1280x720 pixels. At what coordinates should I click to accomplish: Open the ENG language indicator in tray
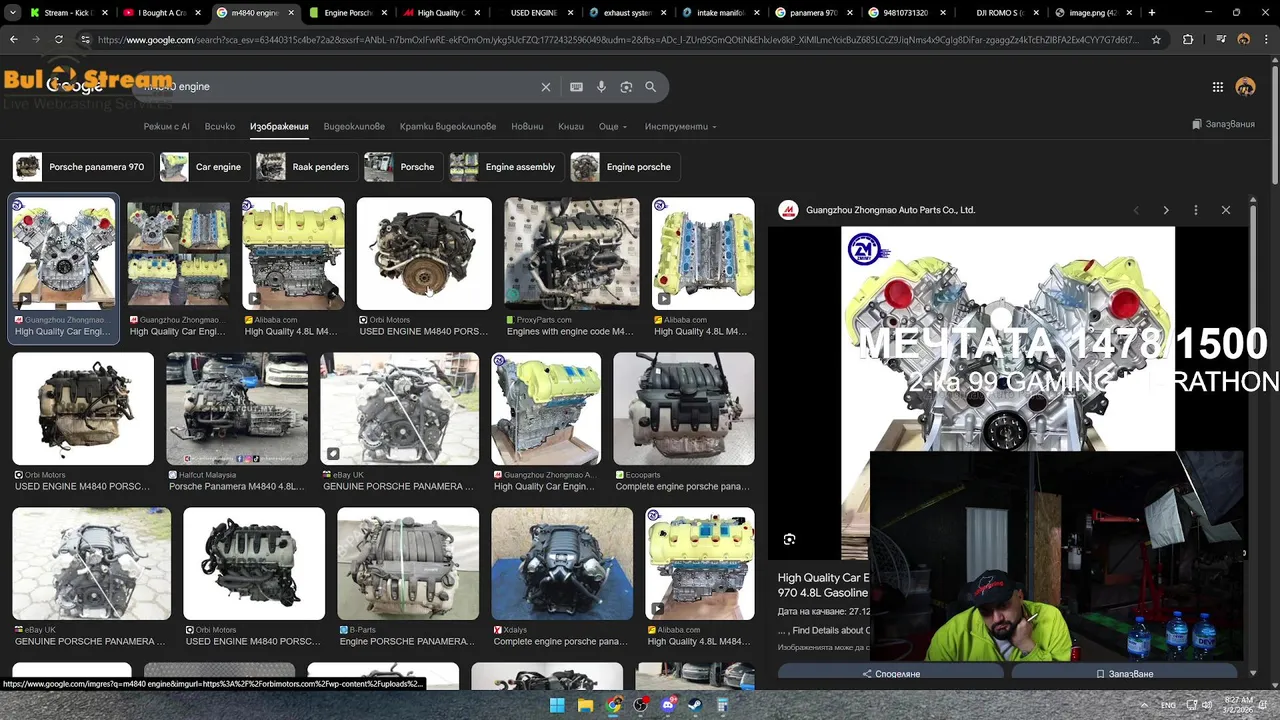pos(1167,705)
